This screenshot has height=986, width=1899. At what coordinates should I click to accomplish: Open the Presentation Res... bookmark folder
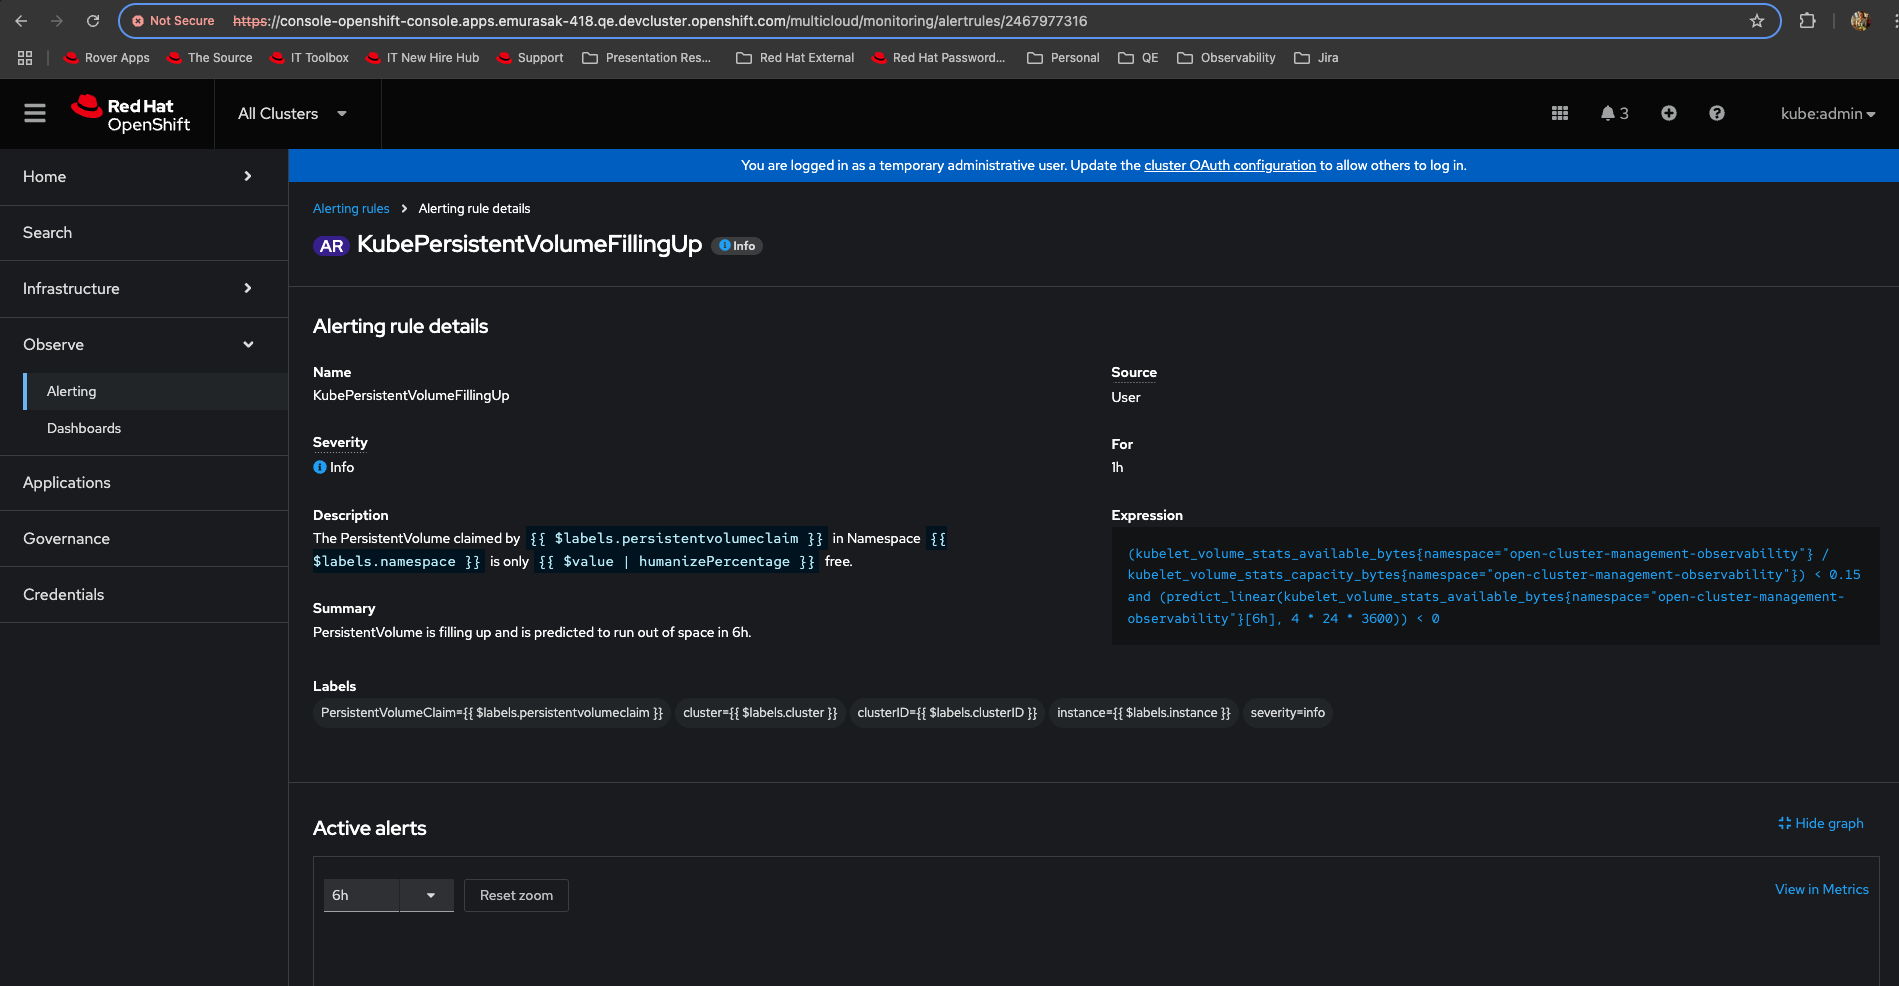click(x=647, y=58)
